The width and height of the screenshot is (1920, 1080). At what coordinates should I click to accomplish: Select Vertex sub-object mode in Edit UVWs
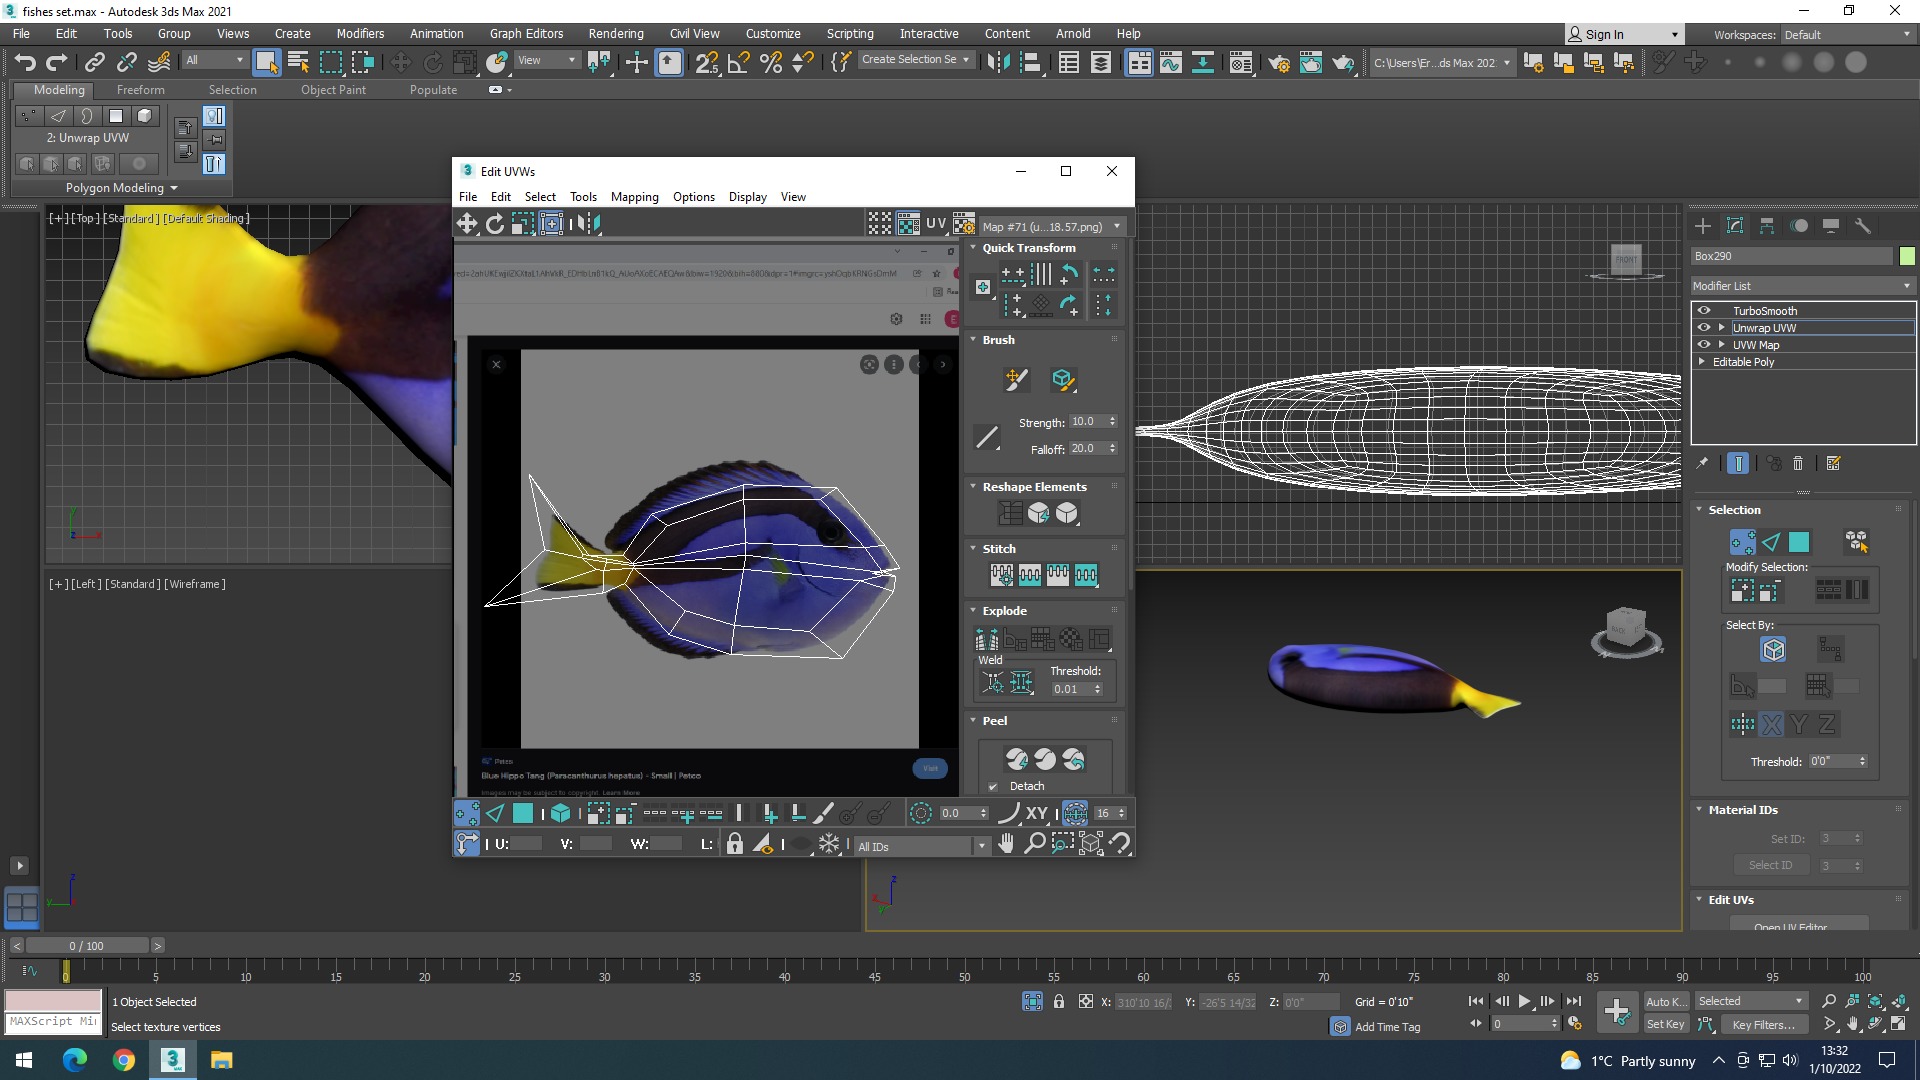[467, 814]
